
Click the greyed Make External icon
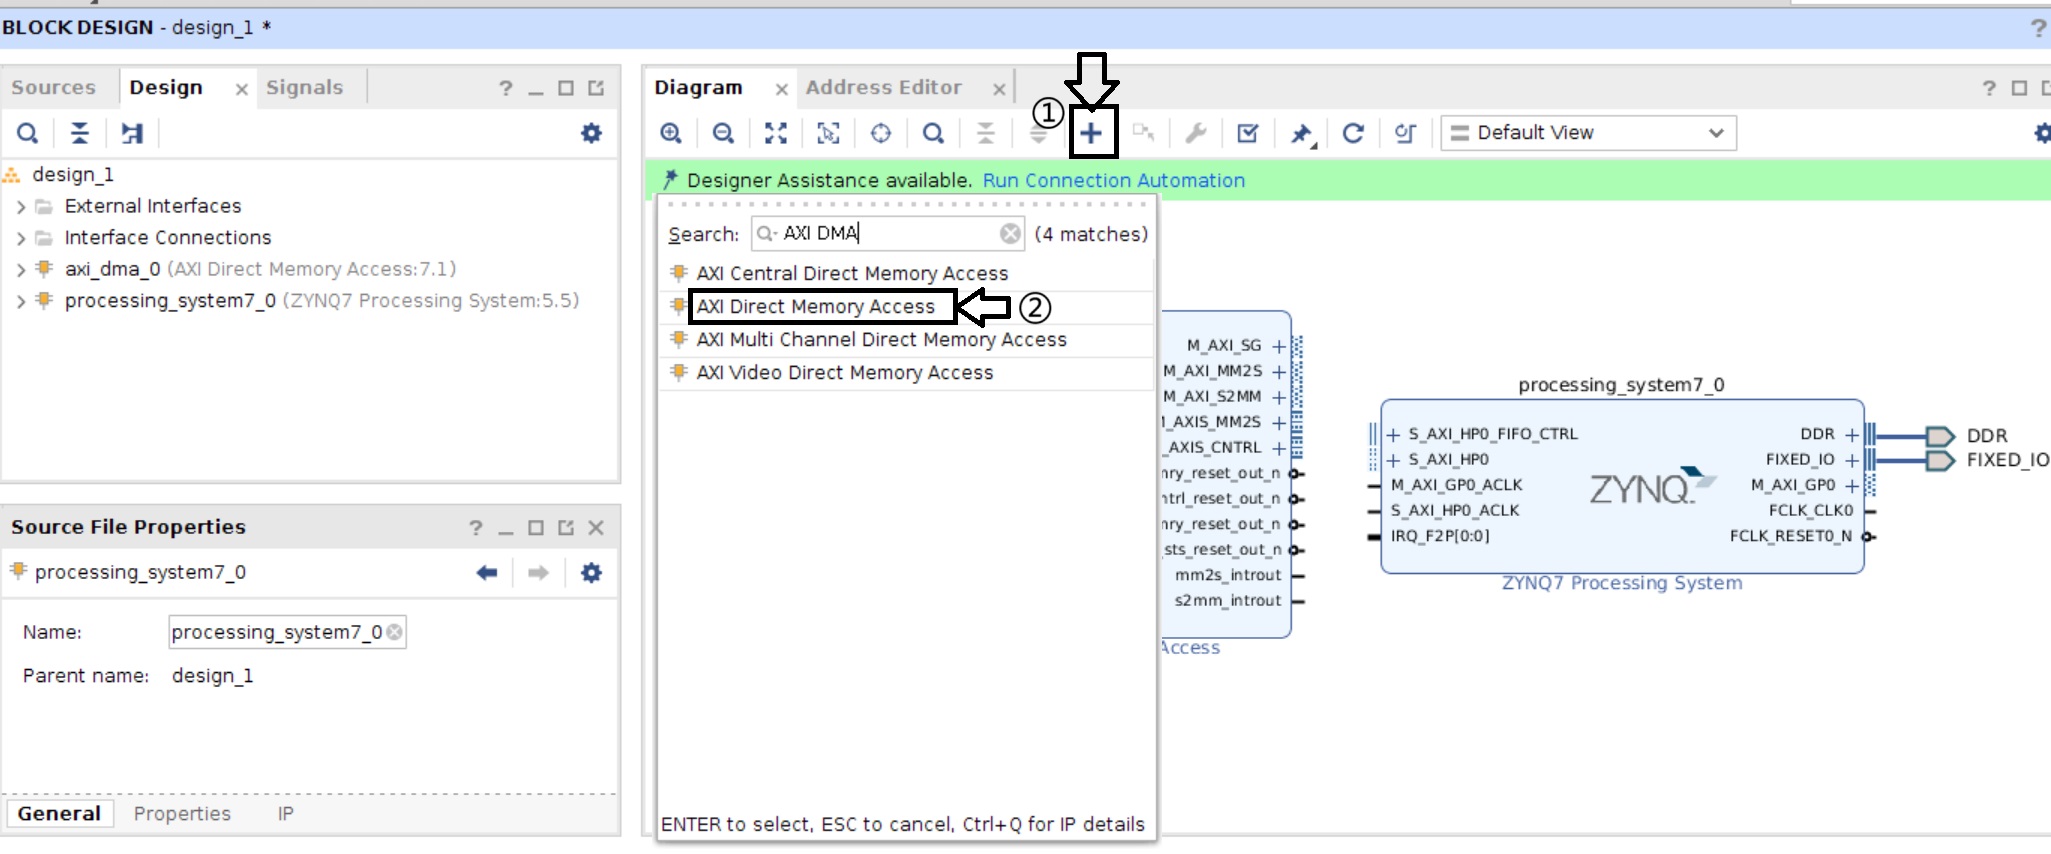coord(1144,133)
